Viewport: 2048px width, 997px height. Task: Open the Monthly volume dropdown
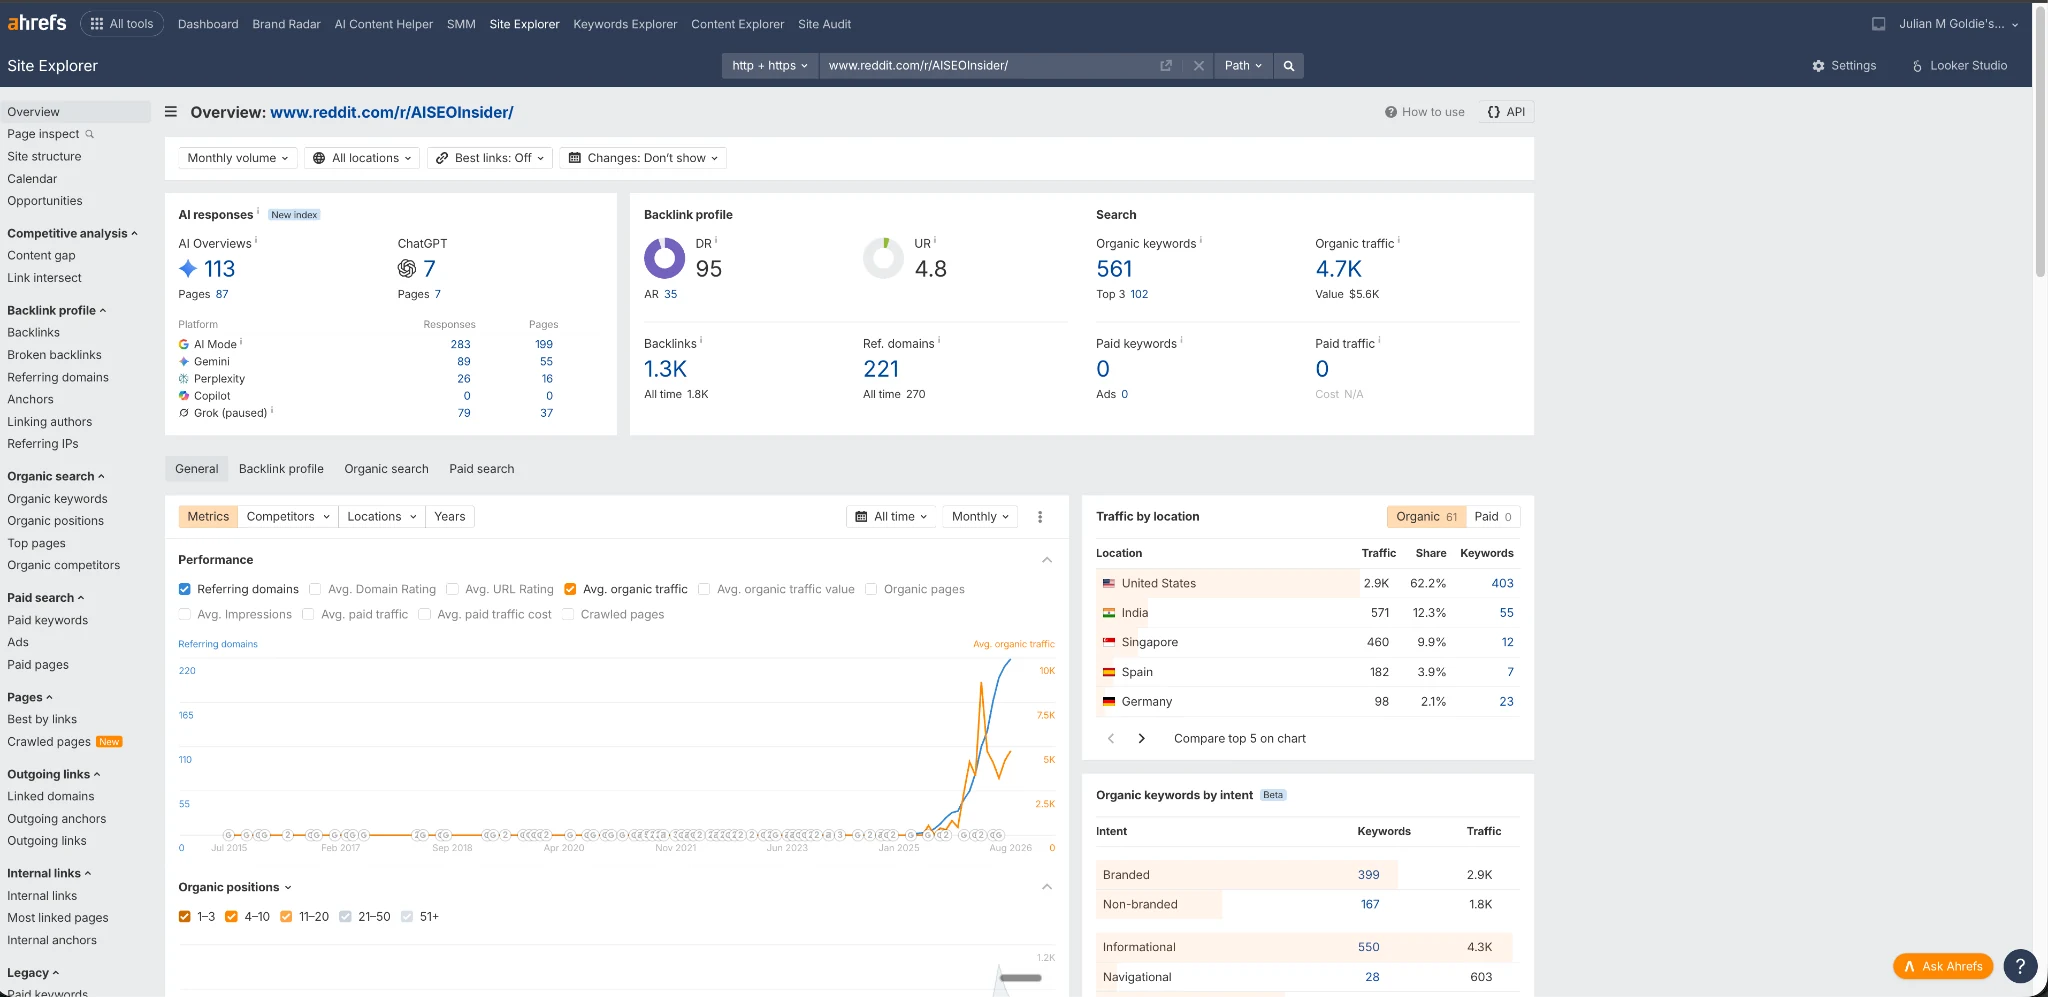(x=238, y=158)
